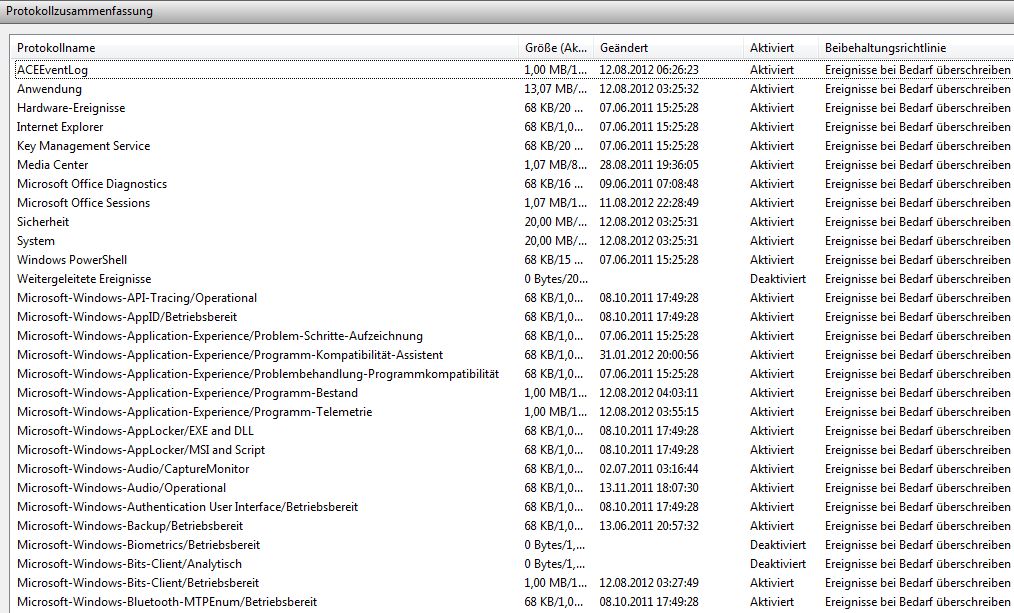Click date 31.01.2012 20:00:56

[649, 355]
